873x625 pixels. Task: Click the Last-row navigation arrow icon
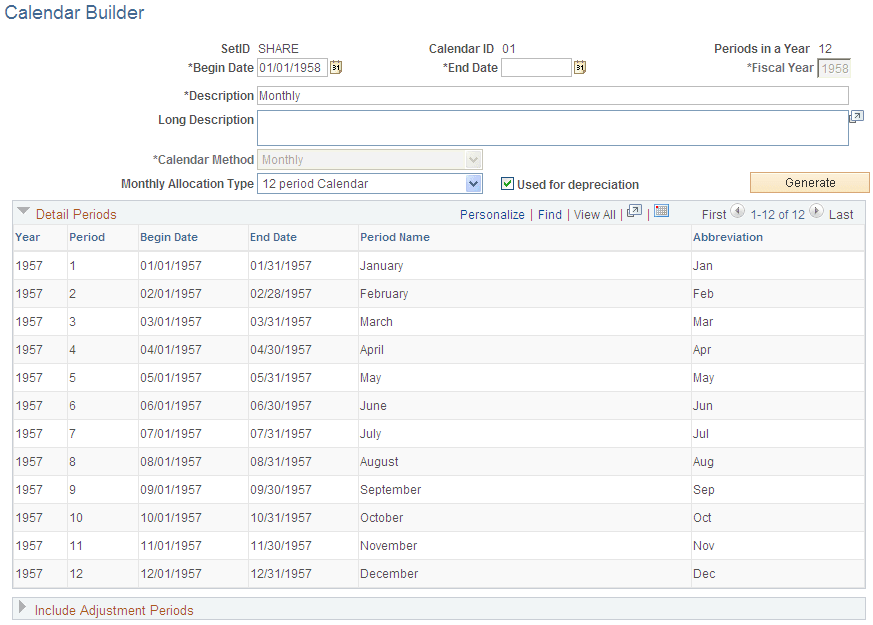816,212
